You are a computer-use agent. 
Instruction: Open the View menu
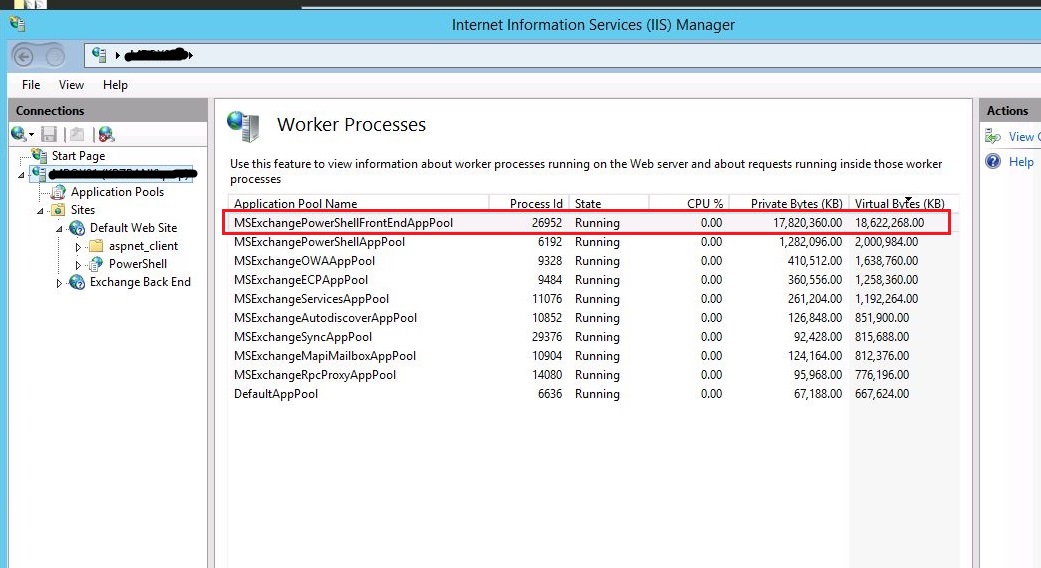(71, 85)
